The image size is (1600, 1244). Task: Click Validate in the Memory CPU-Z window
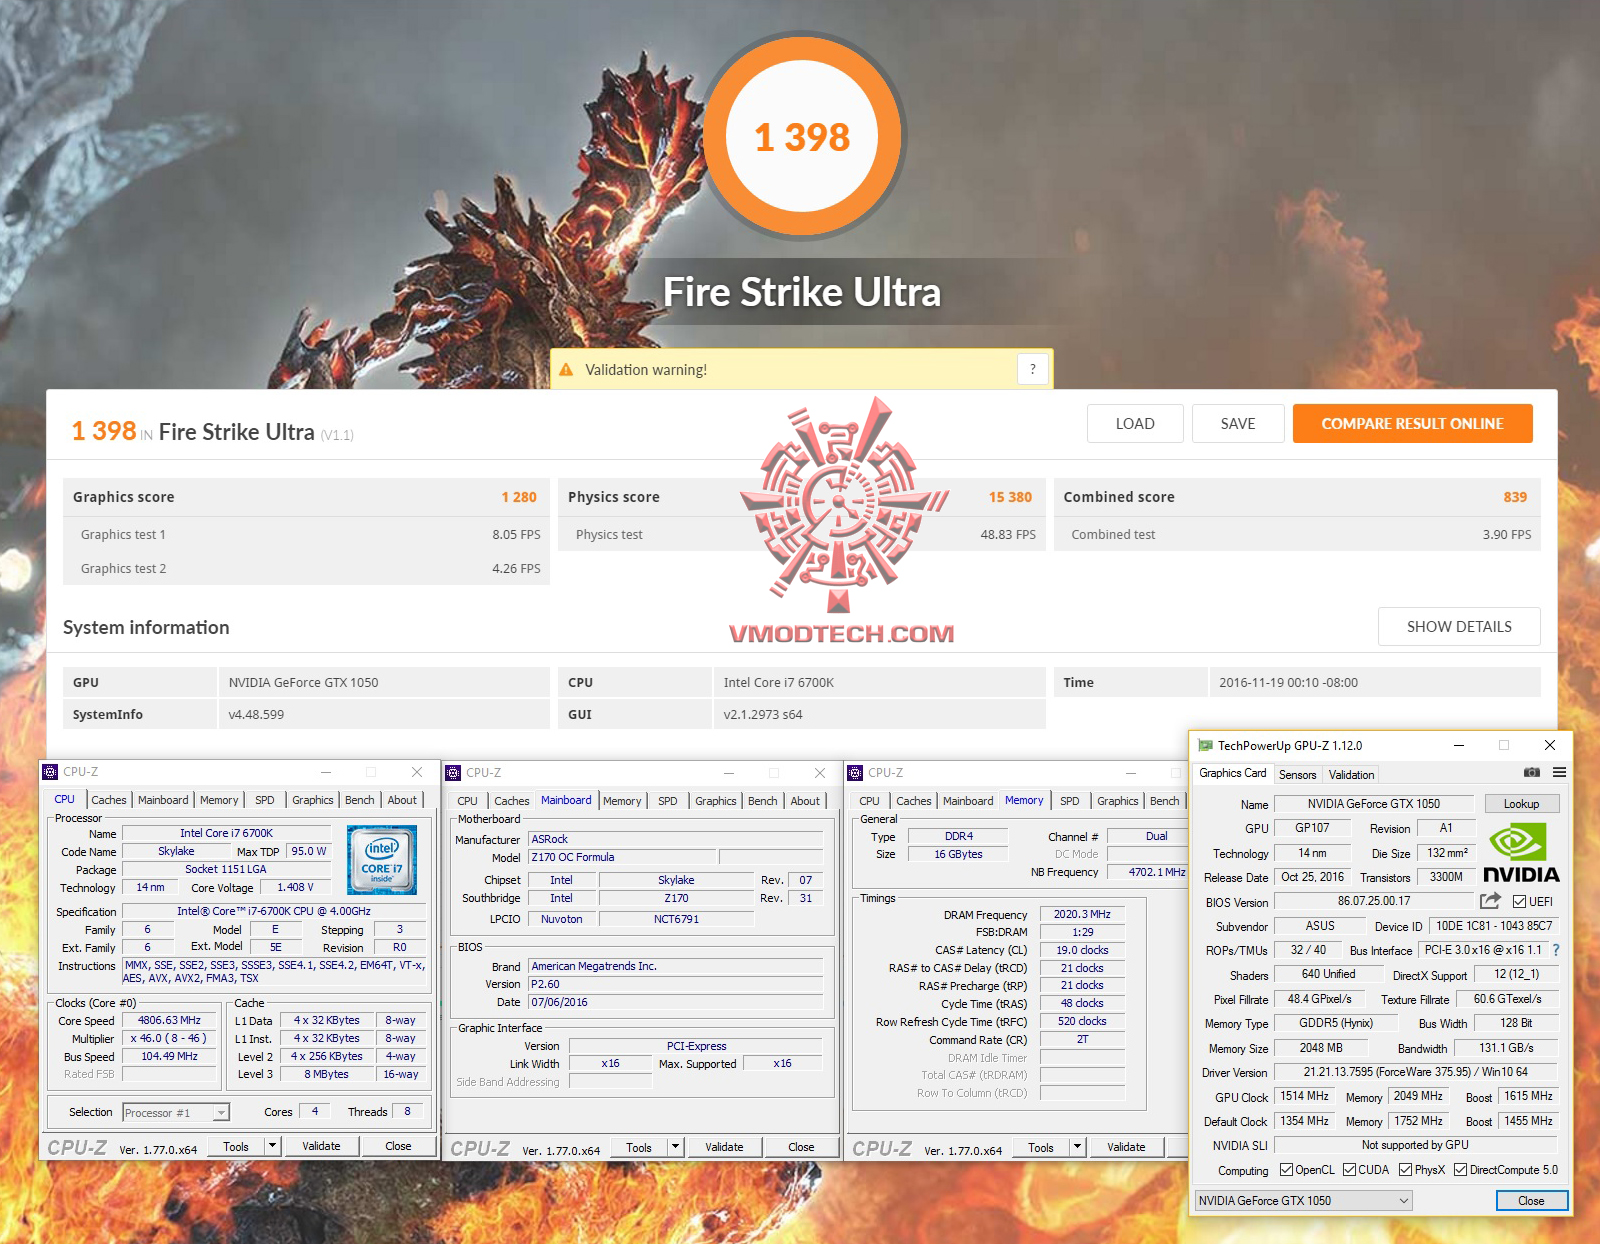coord(1126,1147)
